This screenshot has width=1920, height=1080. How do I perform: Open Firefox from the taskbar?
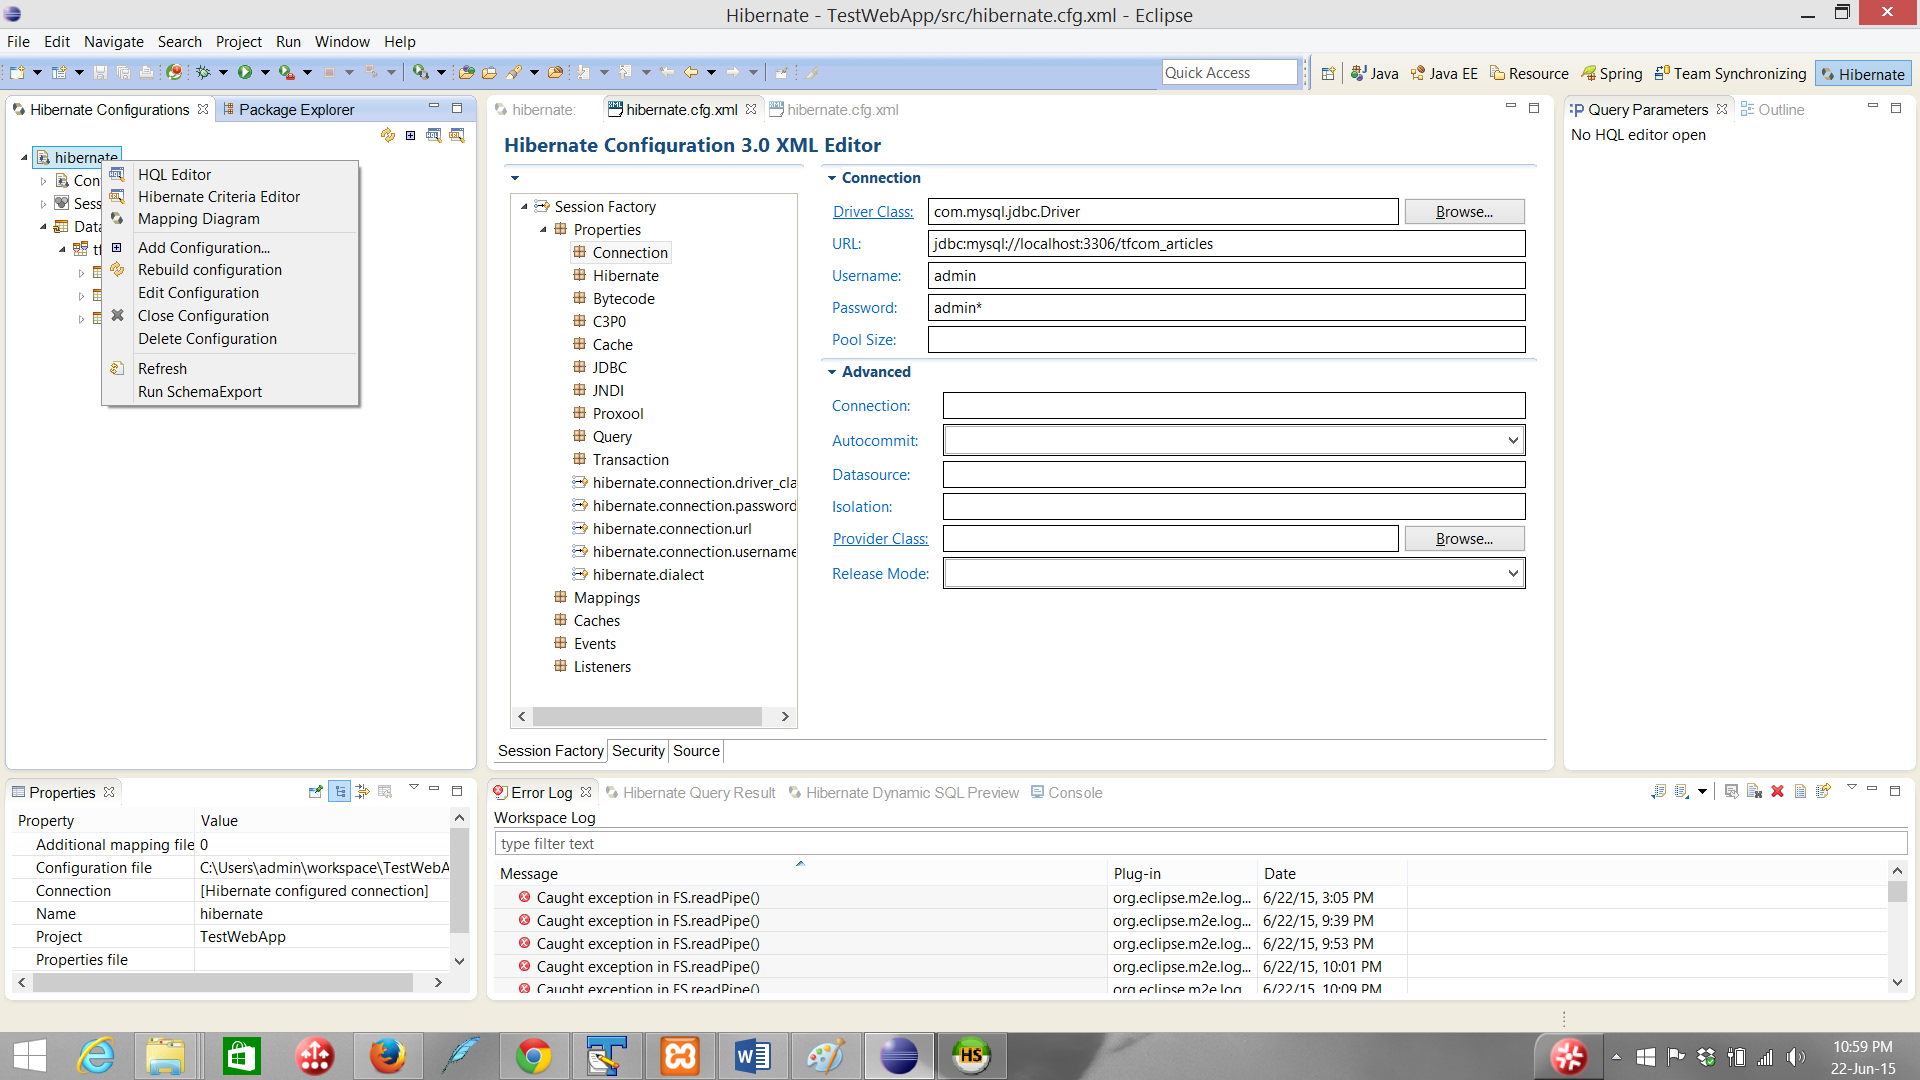[x=387, y=1056]
